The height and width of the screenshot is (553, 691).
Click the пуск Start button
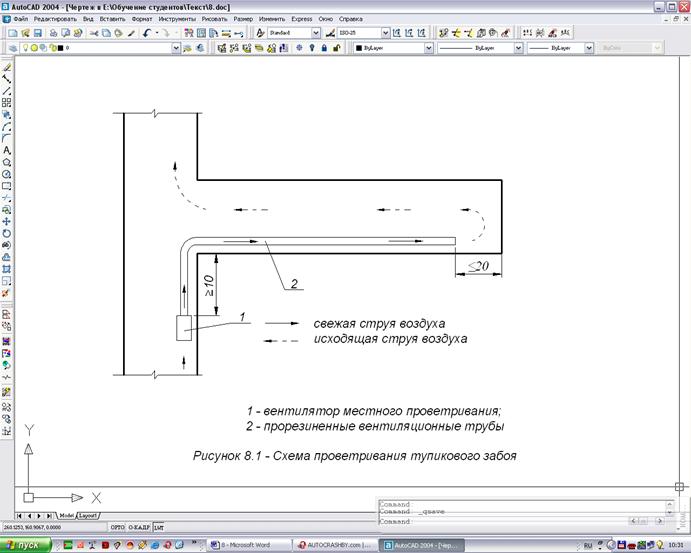pyautogui.click(x=24, y=545)
